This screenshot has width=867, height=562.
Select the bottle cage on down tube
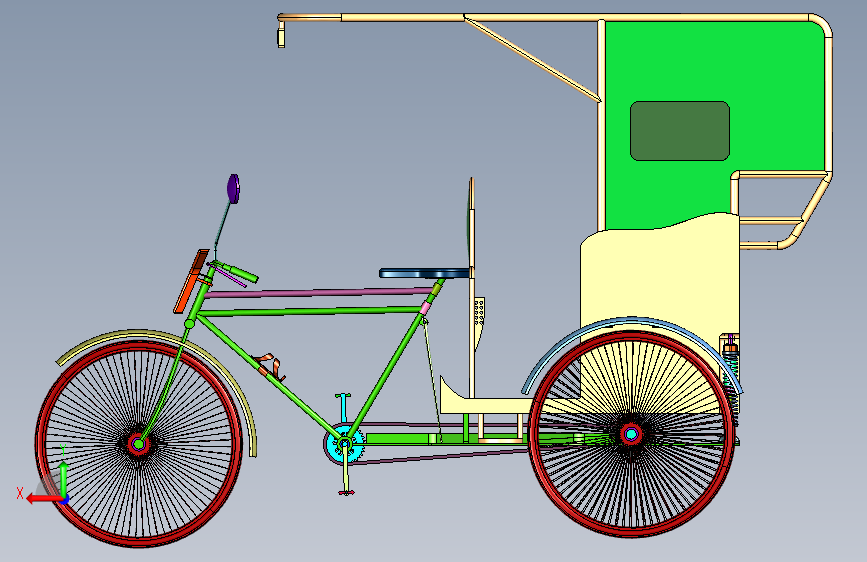point(272,366)
